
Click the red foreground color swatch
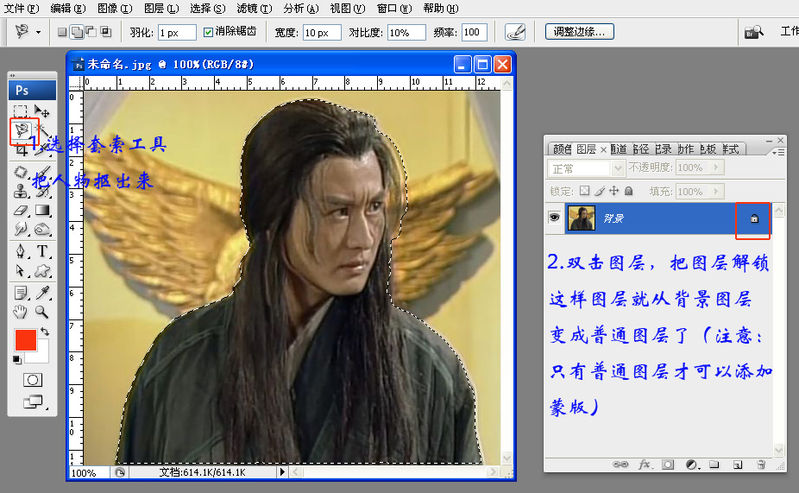click(x=26, y=339)
